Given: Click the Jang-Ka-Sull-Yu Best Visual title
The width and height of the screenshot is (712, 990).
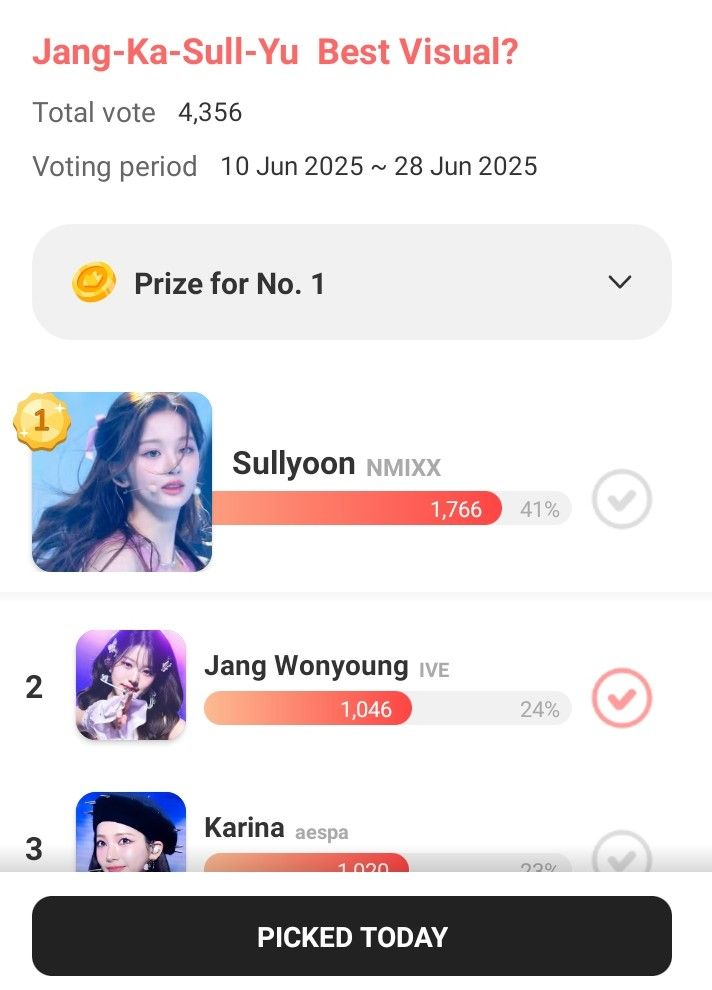Looking at the screenshot, I should [275, 51].
